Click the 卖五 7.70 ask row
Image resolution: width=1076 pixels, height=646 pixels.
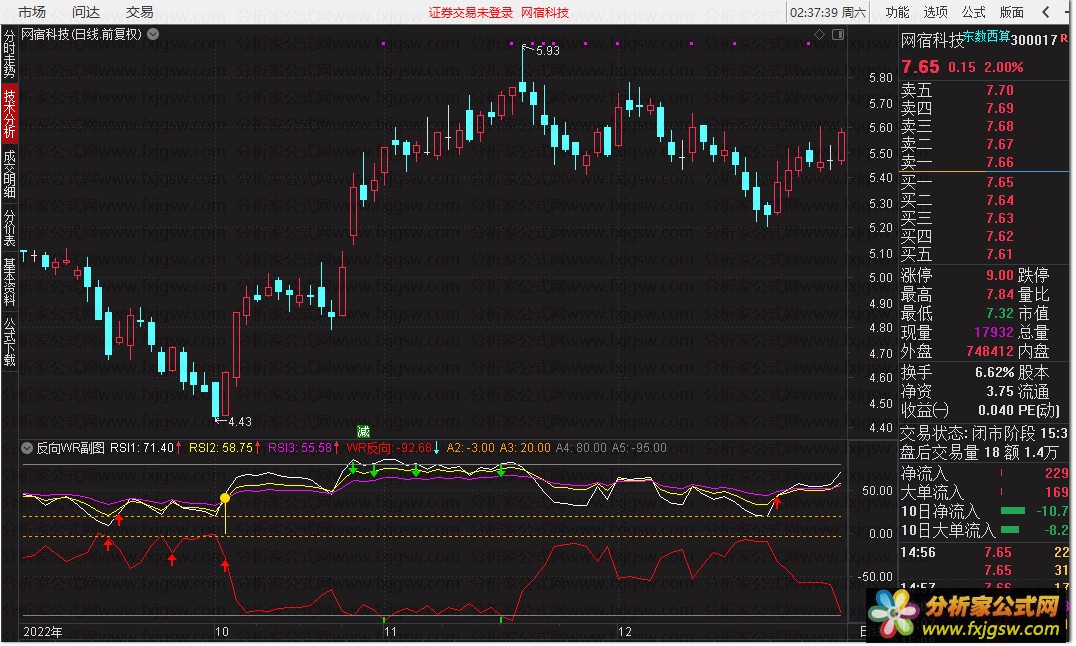point(984,90)
